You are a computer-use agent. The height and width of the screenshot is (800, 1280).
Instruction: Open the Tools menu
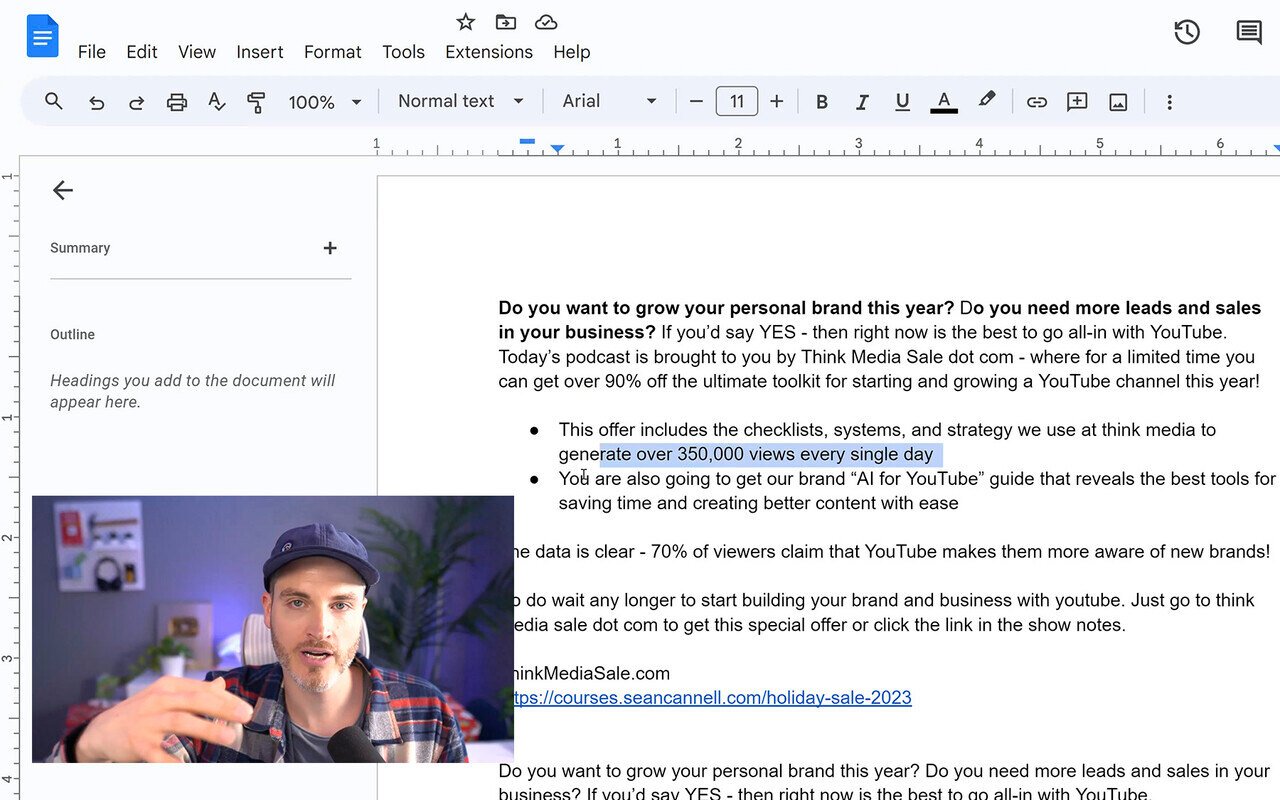tap(404, 52)
